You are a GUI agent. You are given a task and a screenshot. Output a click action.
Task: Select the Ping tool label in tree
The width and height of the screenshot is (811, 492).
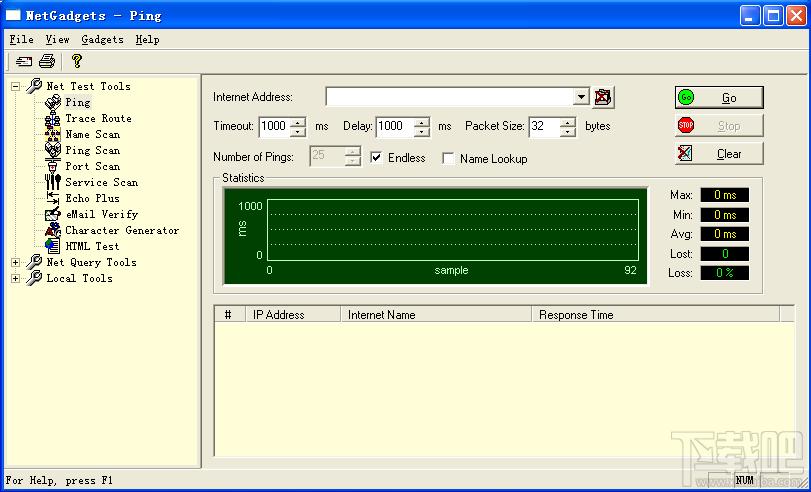[x=78, y=102]
